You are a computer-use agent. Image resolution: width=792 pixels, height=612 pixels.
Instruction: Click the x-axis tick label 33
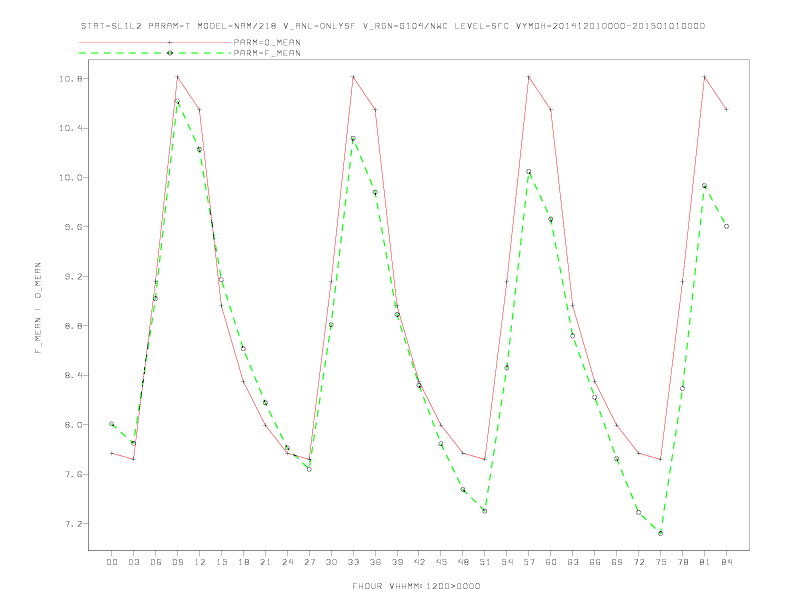(x=353, y=562)
